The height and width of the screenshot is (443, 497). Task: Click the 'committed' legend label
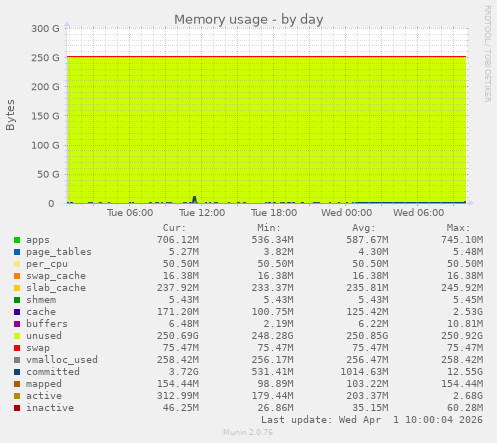point(53,372)
